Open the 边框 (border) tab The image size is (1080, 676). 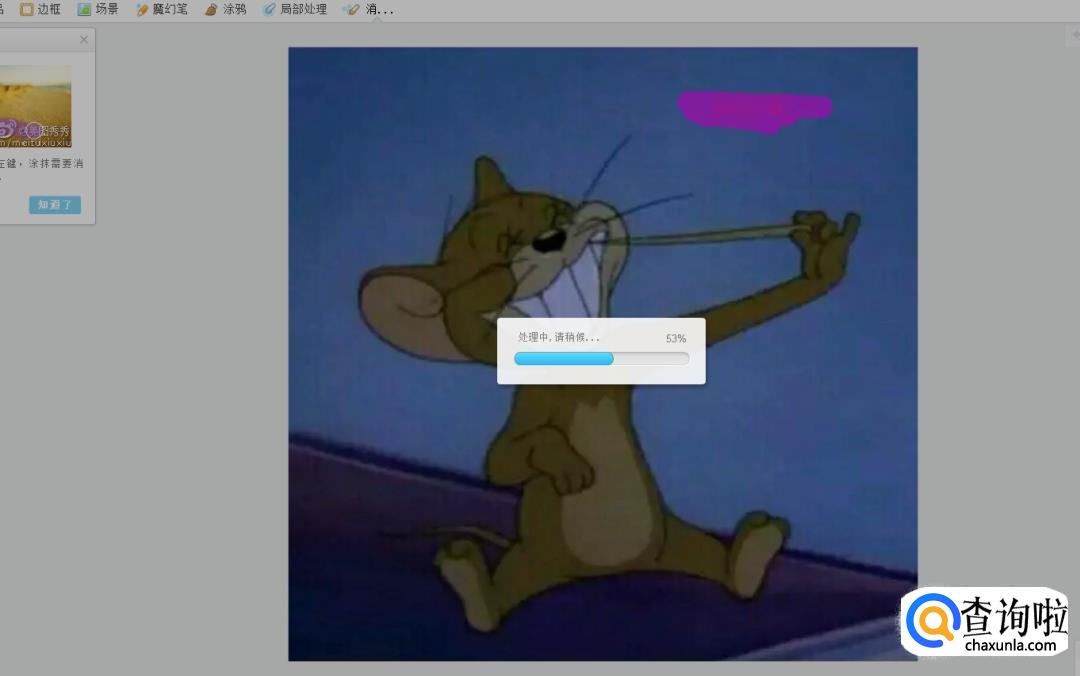(41, 10)
